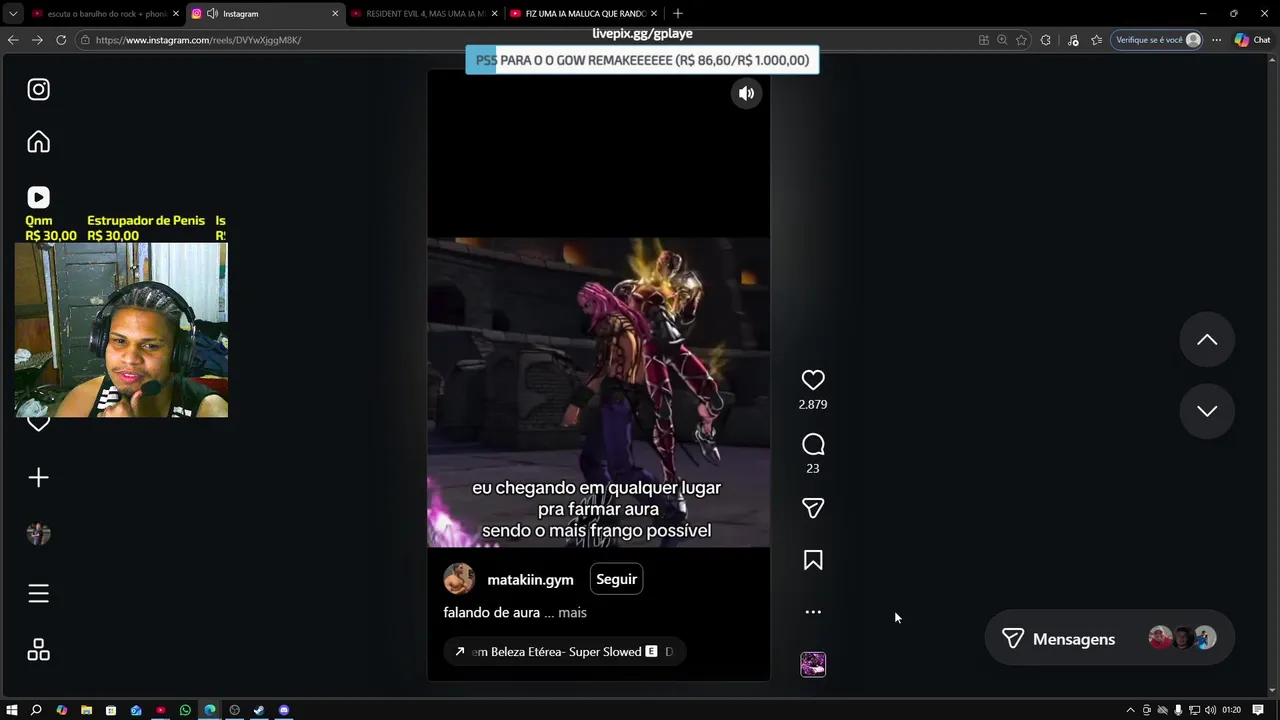Open microphone status tray icon
Image resolution: width=1280 pixels, height=720 pixels.
coord(1178,710)
